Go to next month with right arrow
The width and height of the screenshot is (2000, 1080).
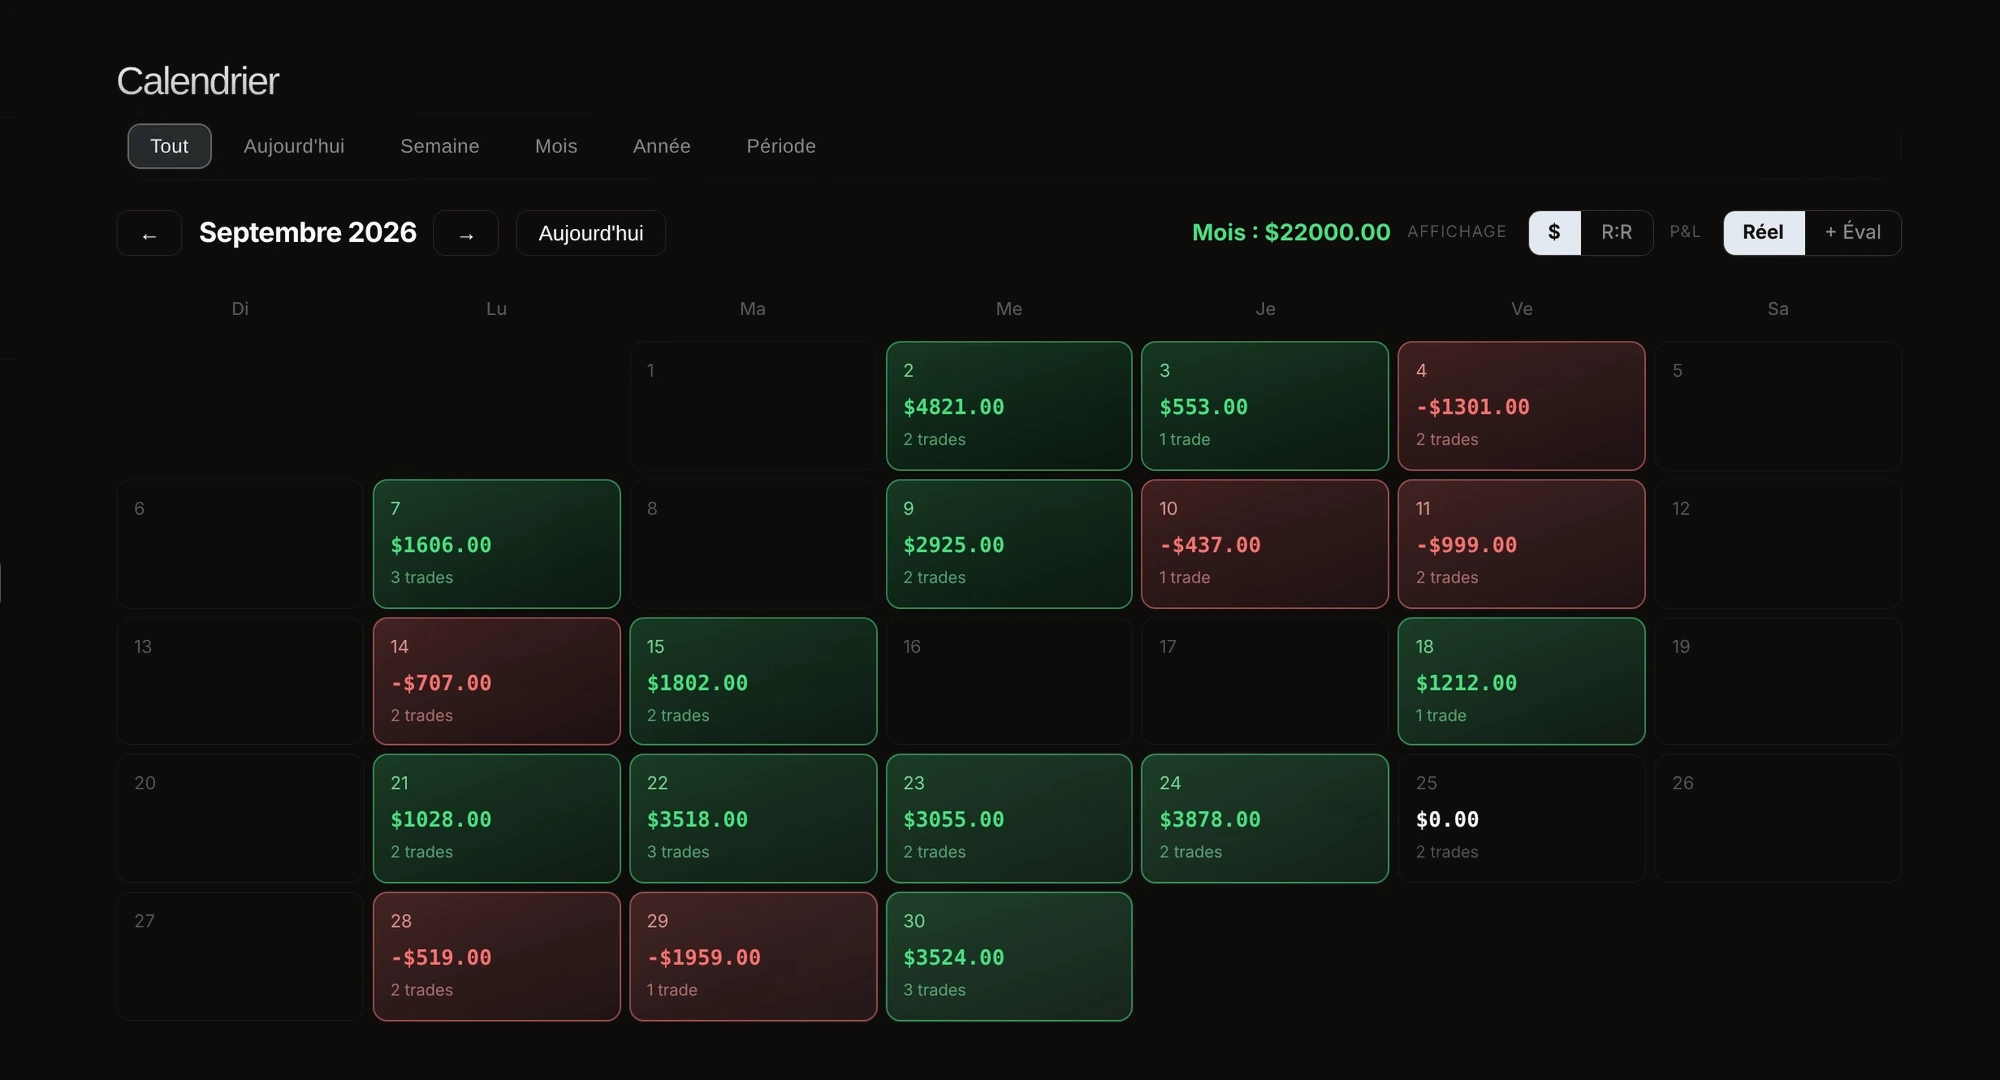tap(466, 233)
